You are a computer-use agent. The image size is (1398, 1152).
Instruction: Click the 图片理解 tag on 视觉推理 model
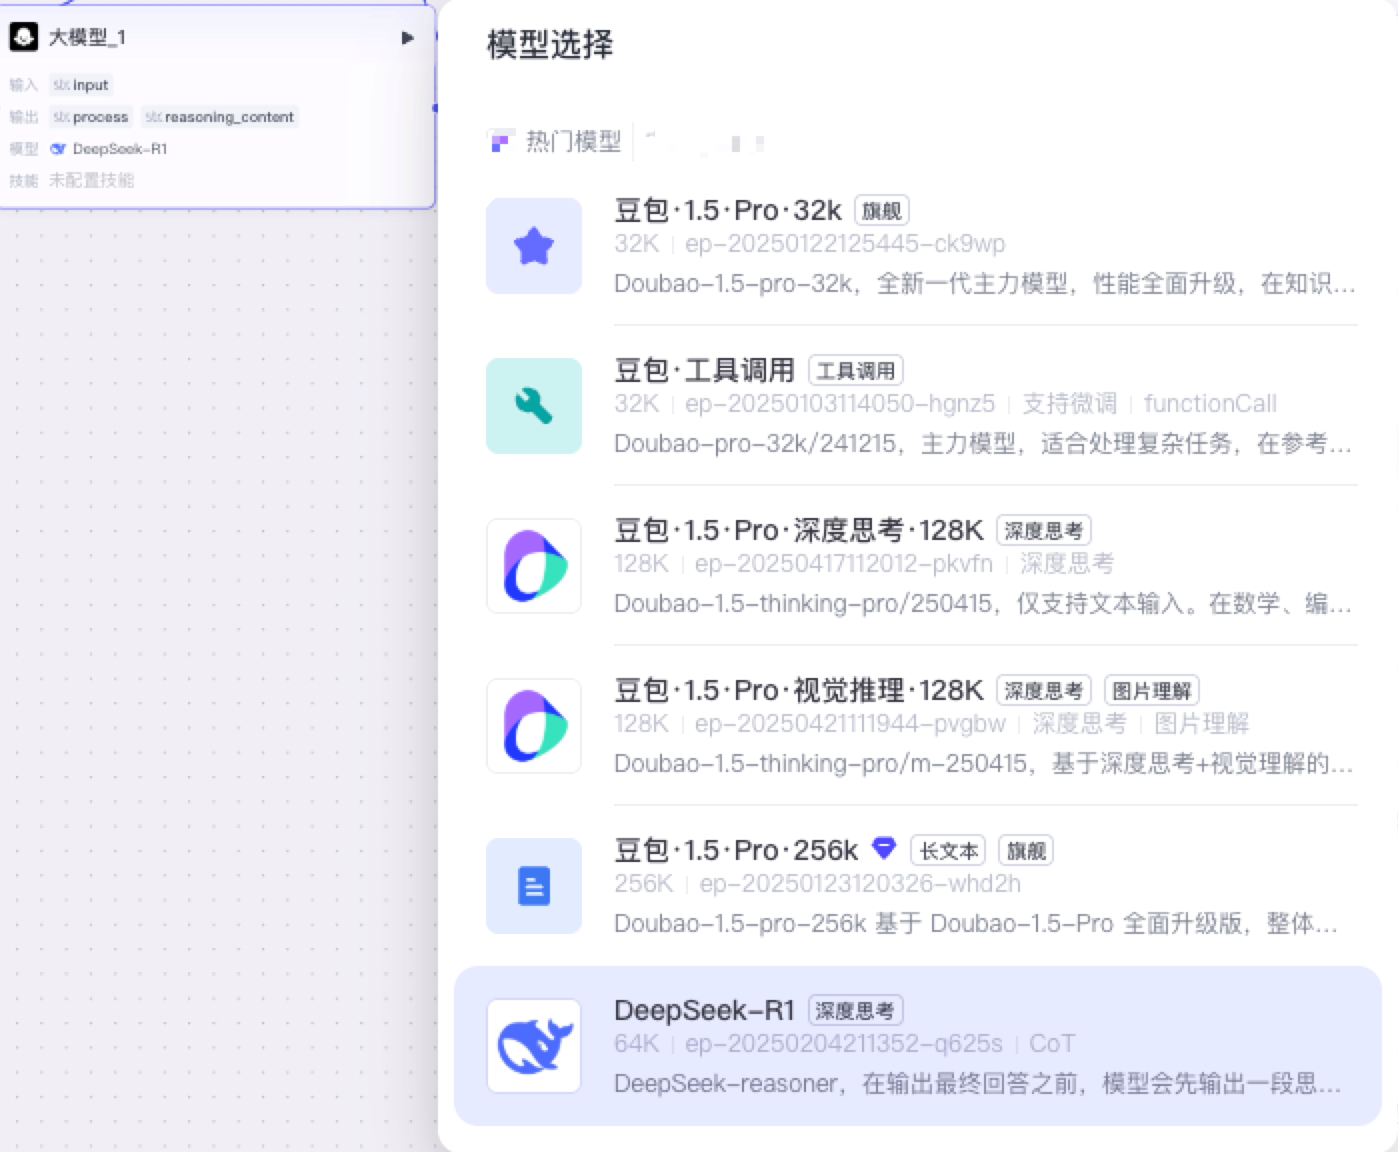point(1151,691)
